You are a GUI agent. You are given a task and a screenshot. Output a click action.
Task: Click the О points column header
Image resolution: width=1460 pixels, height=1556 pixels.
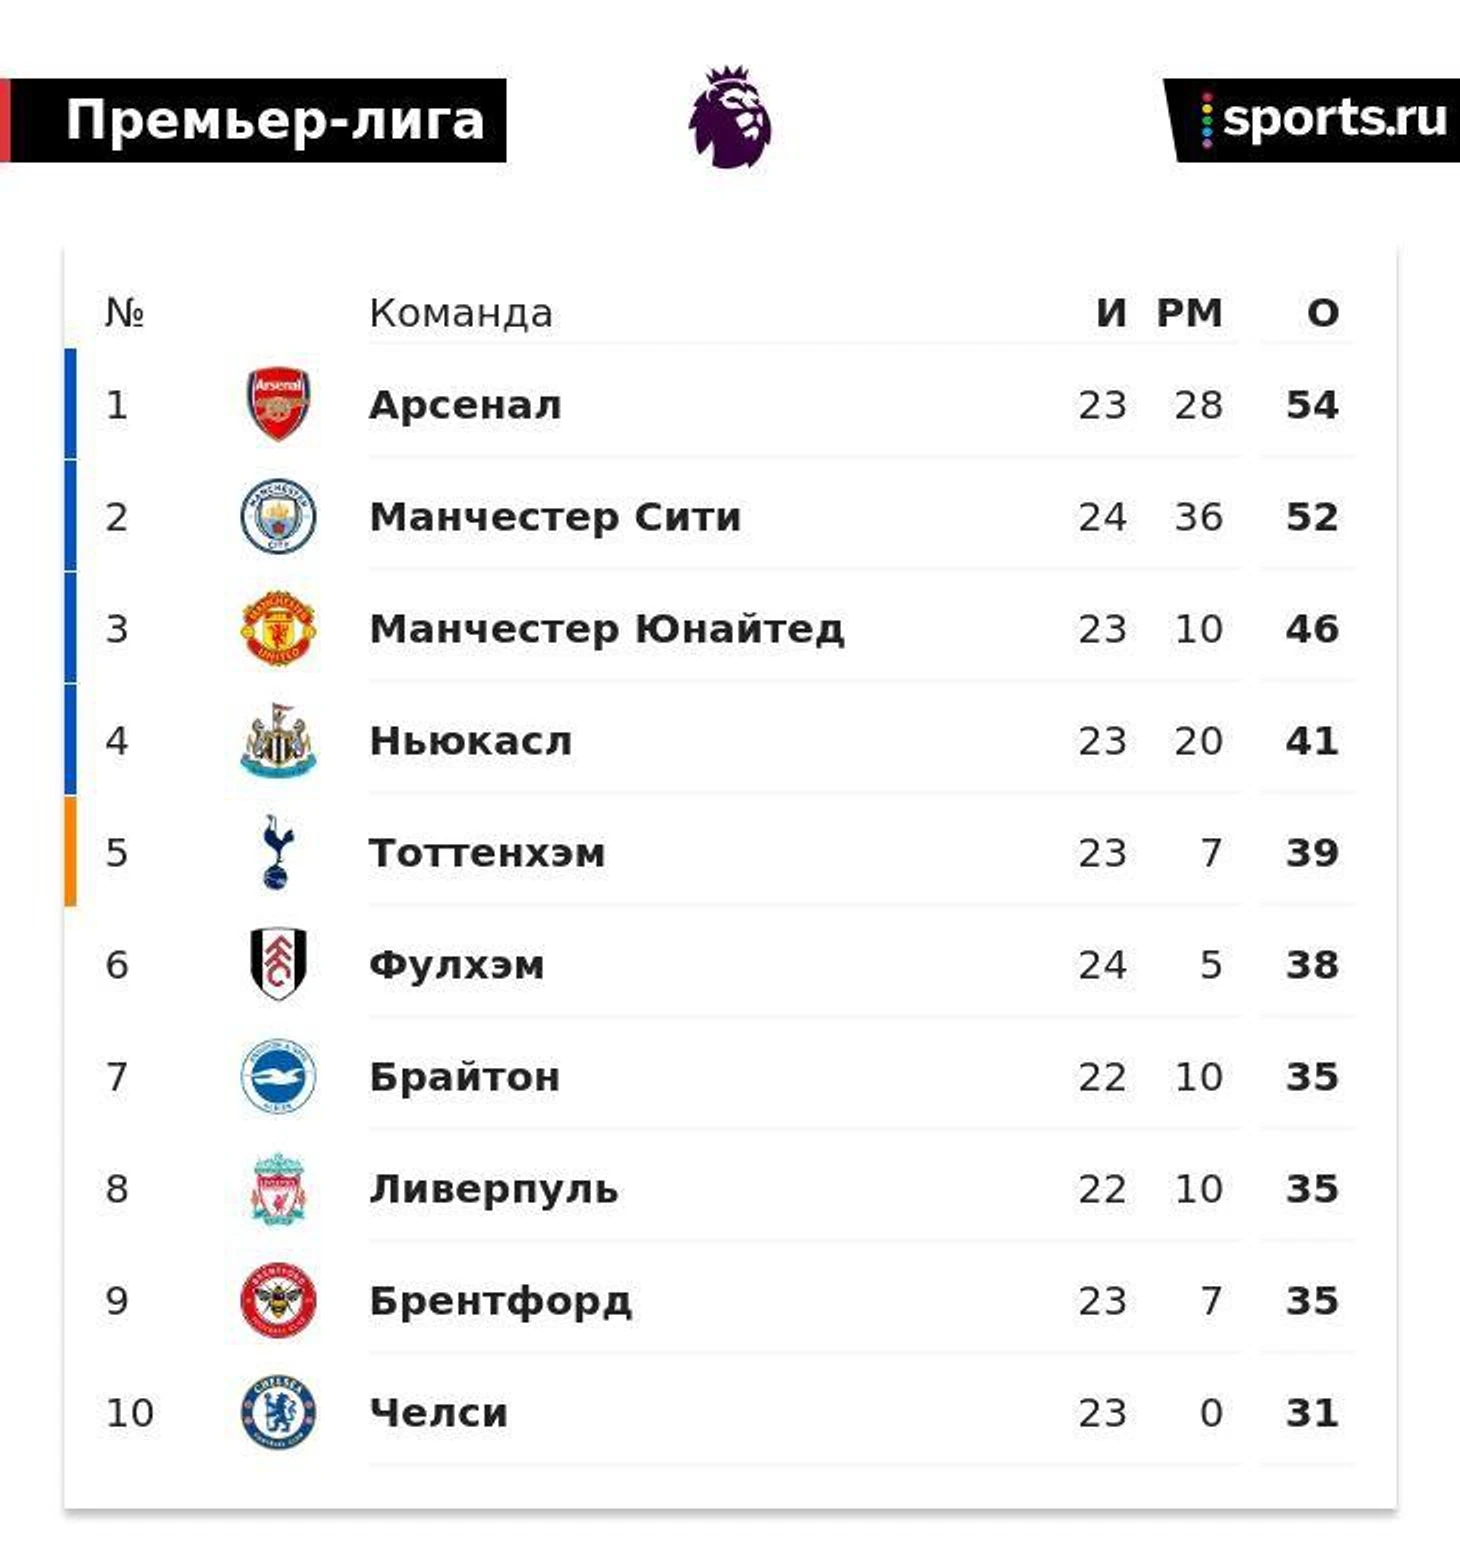pos(1322,313)
